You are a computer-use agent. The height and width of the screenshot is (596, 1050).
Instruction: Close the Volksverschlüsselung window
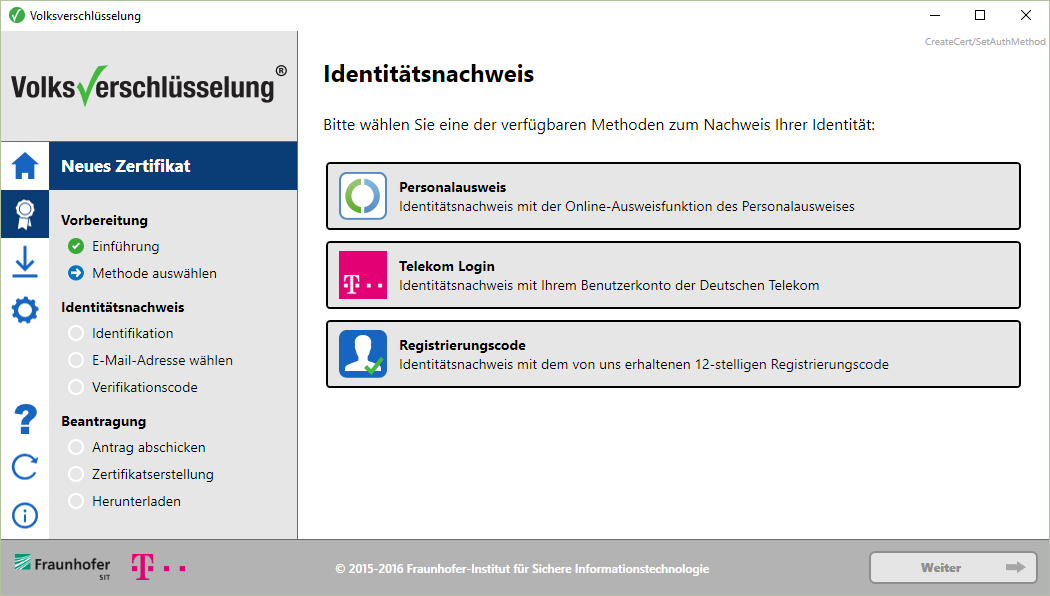coord(1025,15)
